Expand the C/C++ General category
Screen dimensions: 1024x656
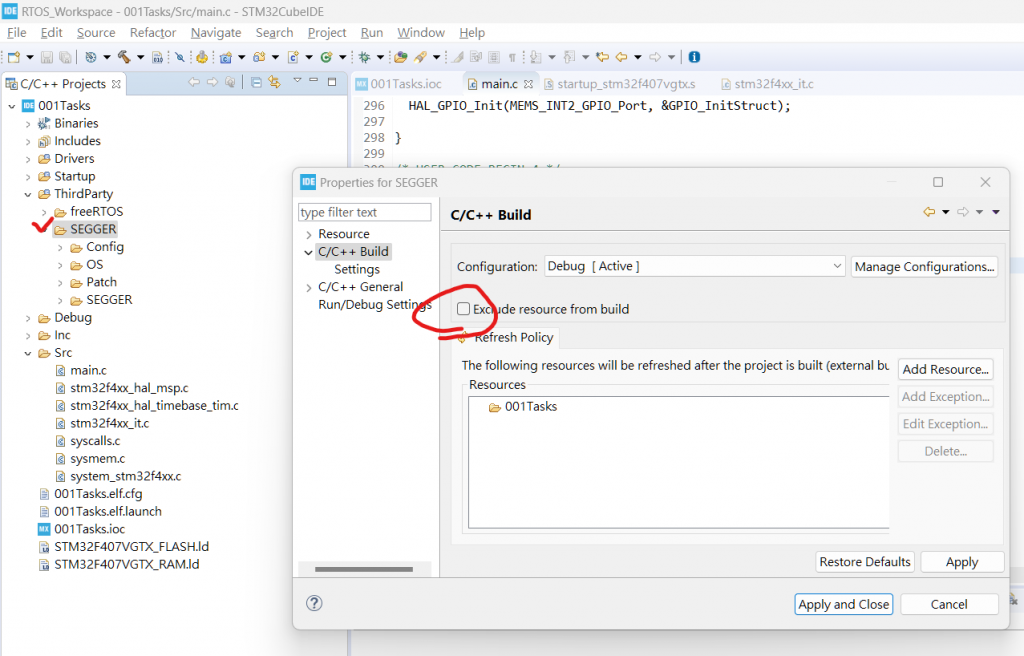[308, 287]
